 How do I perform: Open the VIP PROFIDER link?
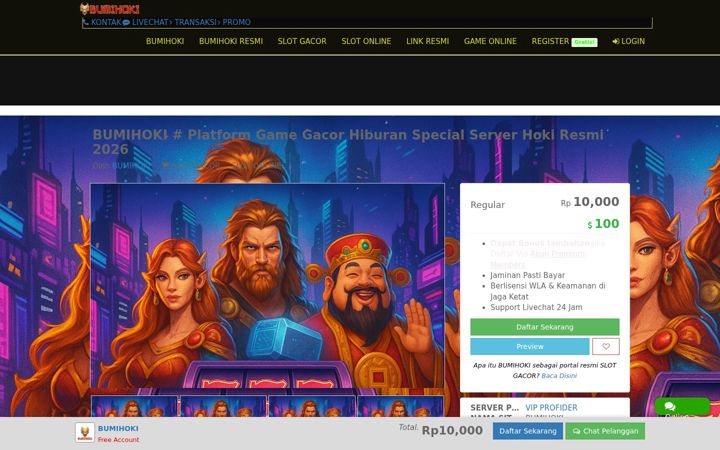[x=551, y=408]
